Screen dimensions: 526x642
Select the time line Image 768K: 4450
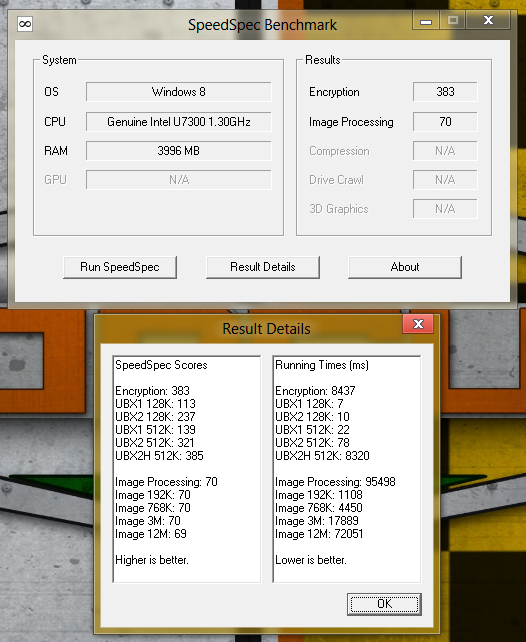coord(319,508)
